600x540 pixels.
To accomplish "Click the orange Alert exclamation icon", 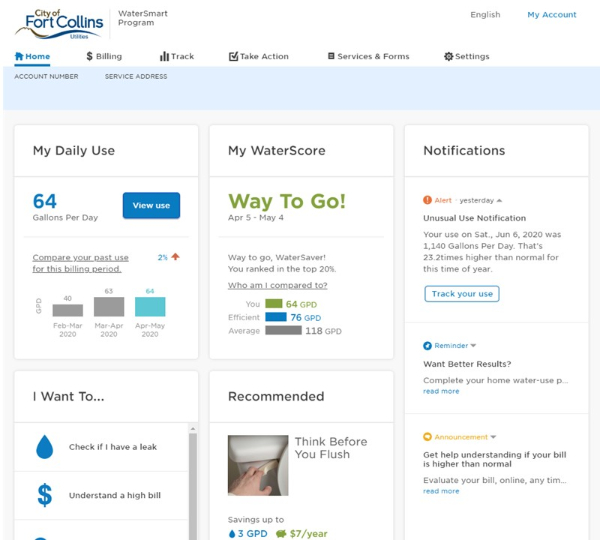I will [x=428, y=200].
